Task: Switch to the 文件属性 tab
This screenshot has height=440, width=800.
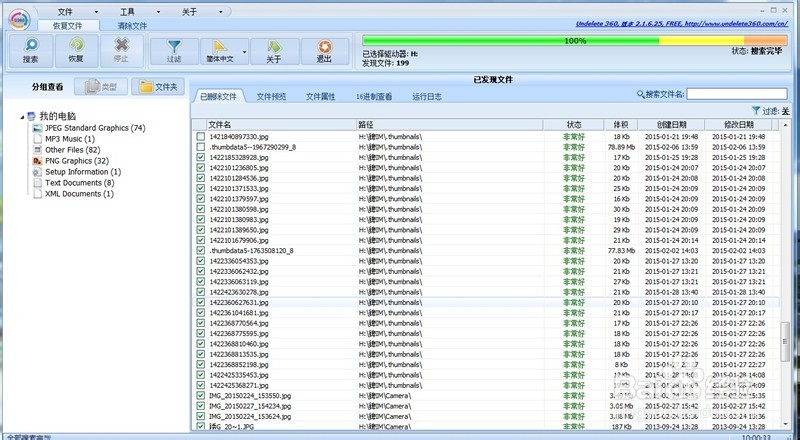Action: tap(320, 96)
